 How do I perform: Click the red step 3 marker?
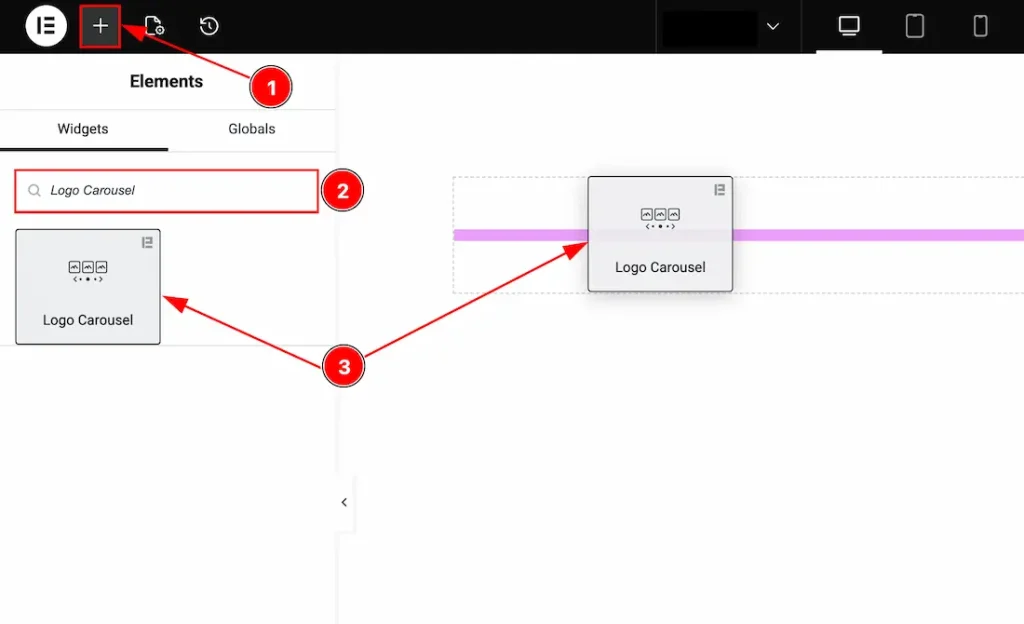344,367
